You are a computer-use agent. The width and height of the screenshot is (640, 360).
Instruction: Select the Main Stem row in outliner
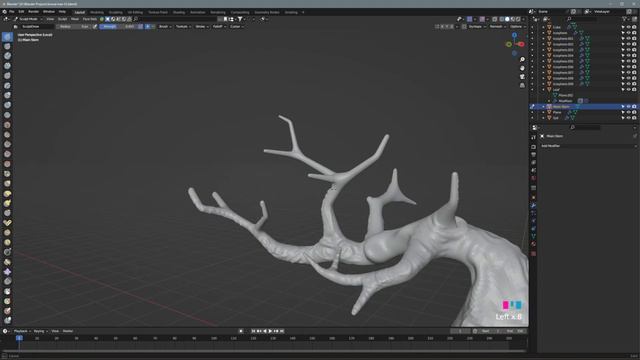tap(584, 107)
